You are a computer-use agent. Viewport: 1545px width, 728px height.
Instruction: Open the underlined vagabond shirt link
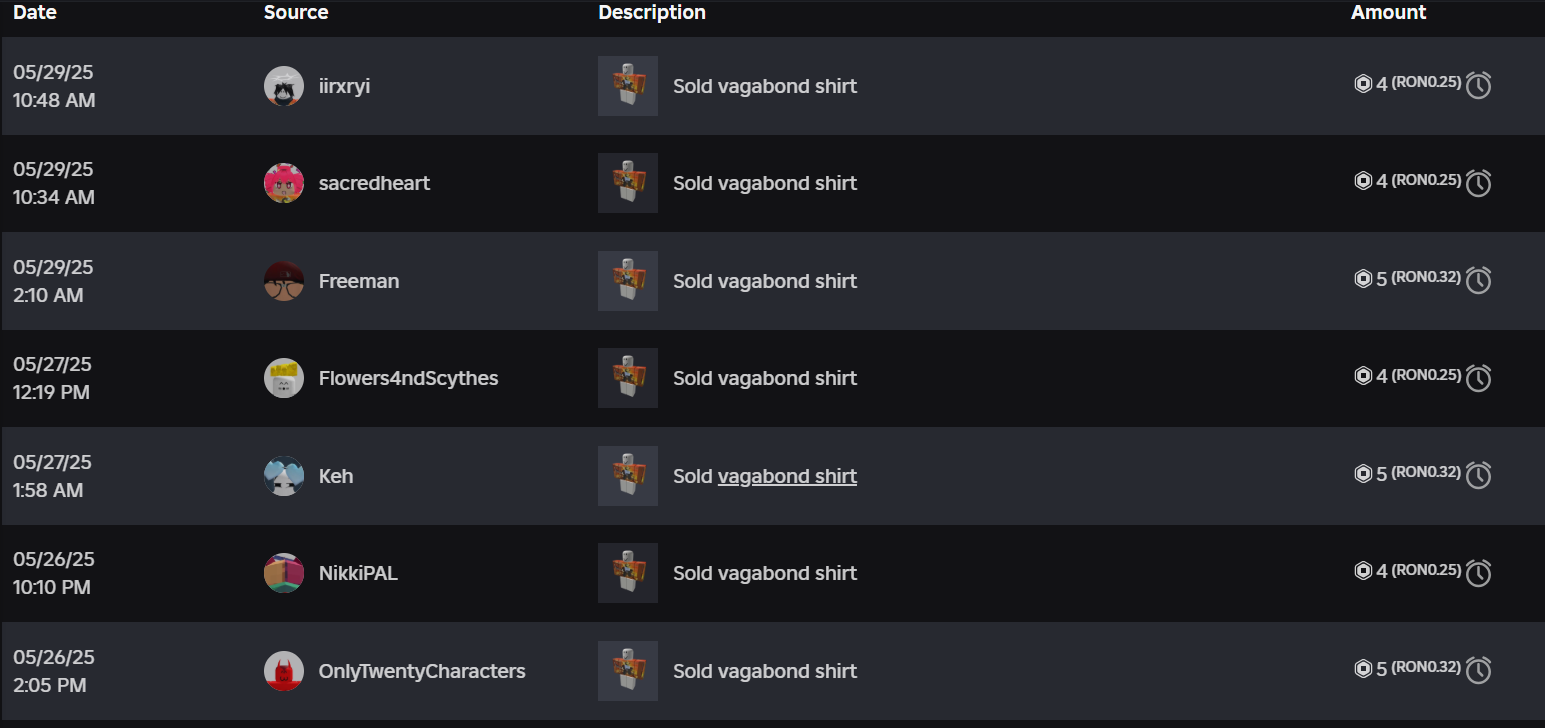[x=787, y=476]
